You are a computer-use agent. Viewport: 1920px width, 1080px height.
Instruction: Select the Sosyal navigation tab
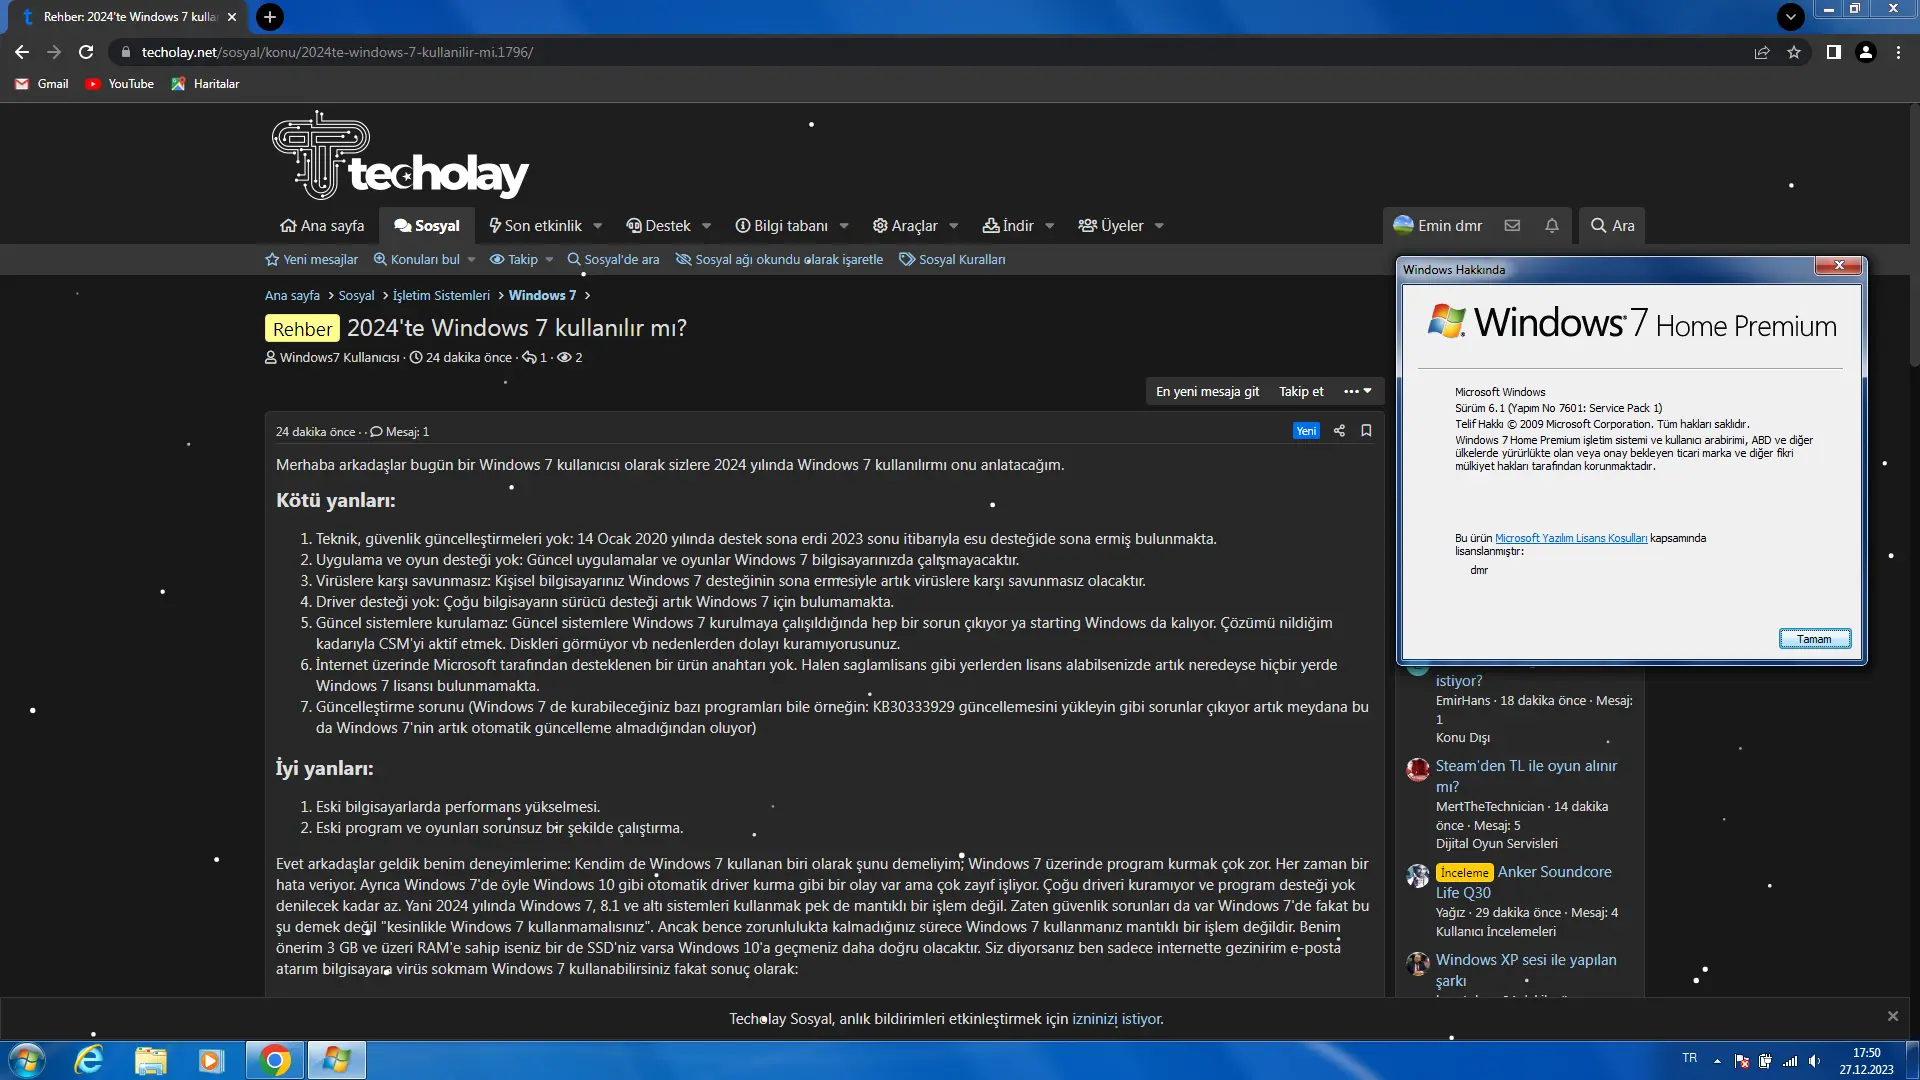pyautogui.click(x=427, y=226)
